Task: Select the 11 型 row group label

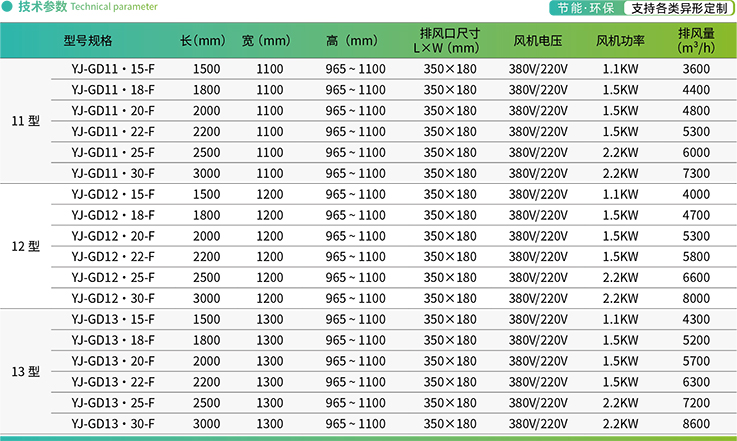Action: (25, 121)
